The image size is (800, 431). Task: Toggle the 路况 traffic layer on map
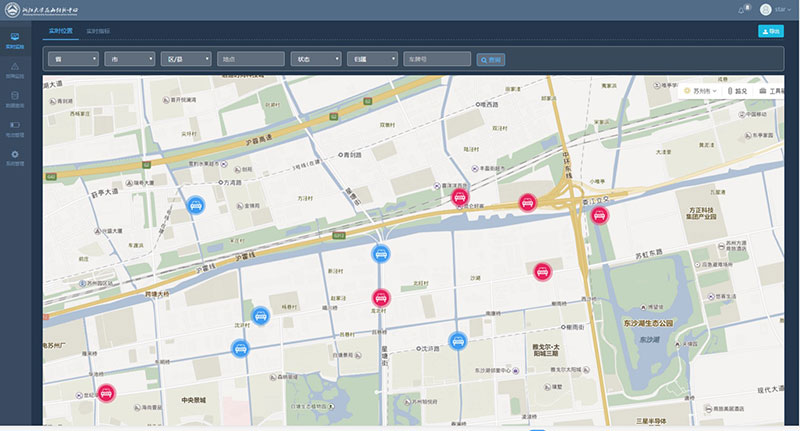click(737, 91)
